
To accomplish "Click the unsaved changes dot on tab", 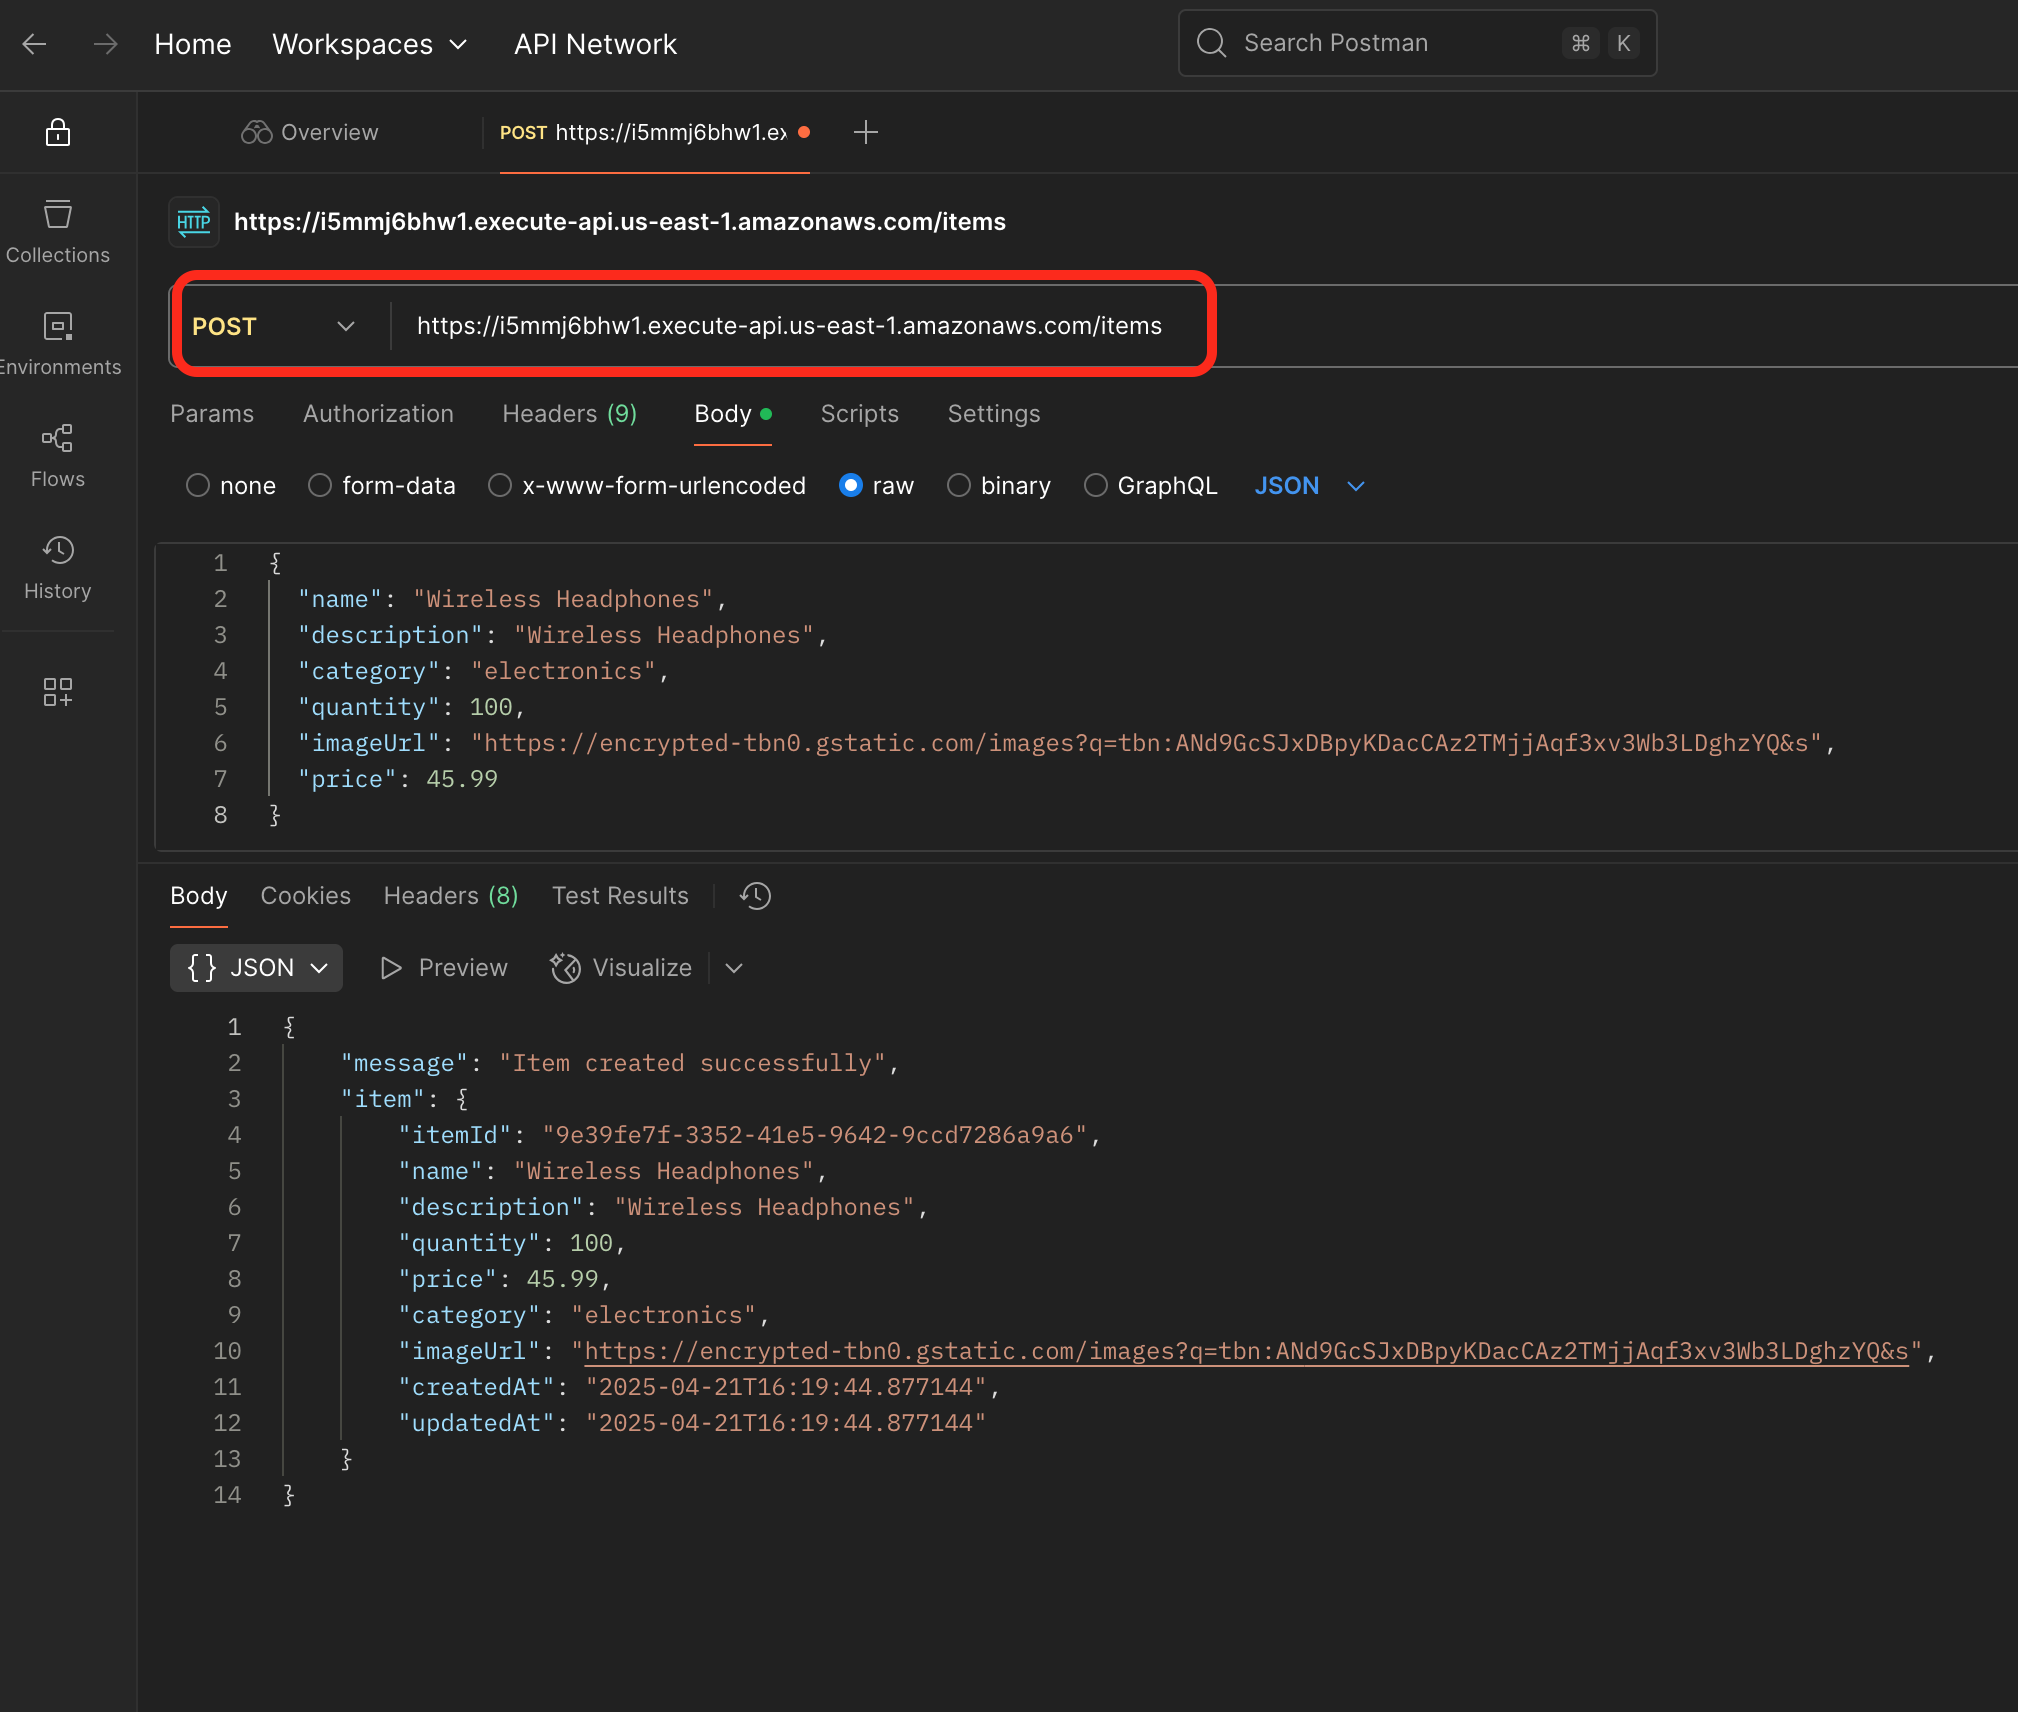I will tap(804, 132).
